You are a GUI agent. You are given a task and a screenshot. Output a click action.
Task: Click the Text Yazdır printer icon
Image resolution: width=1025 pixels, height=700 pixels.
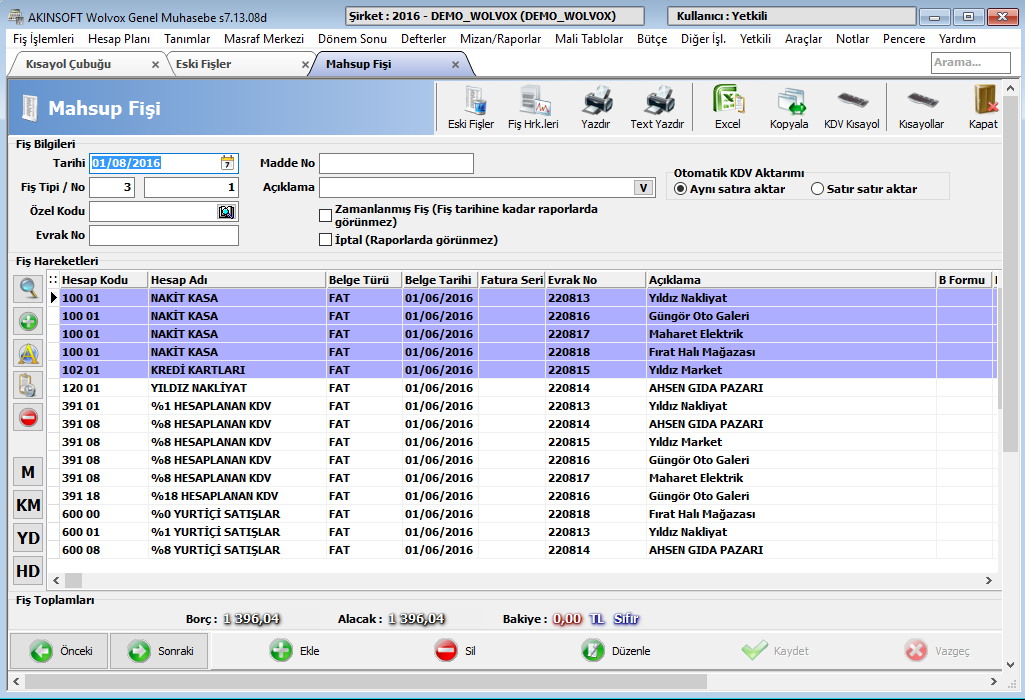pyautogui.click(x=658, y=107)
